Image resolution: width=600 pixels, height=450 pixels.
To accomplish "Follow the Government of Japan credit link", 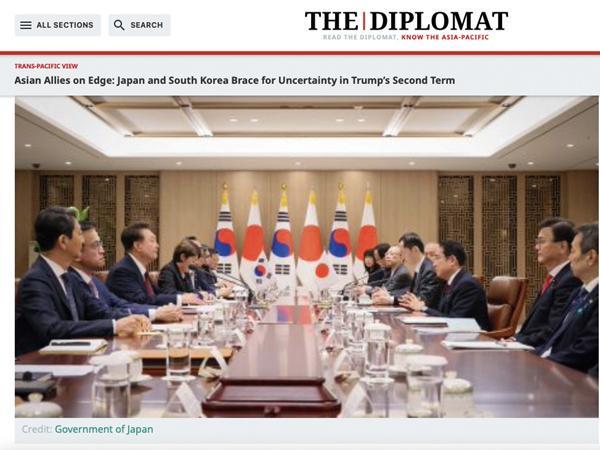I will pyautogui.click(x=104, y=429).
